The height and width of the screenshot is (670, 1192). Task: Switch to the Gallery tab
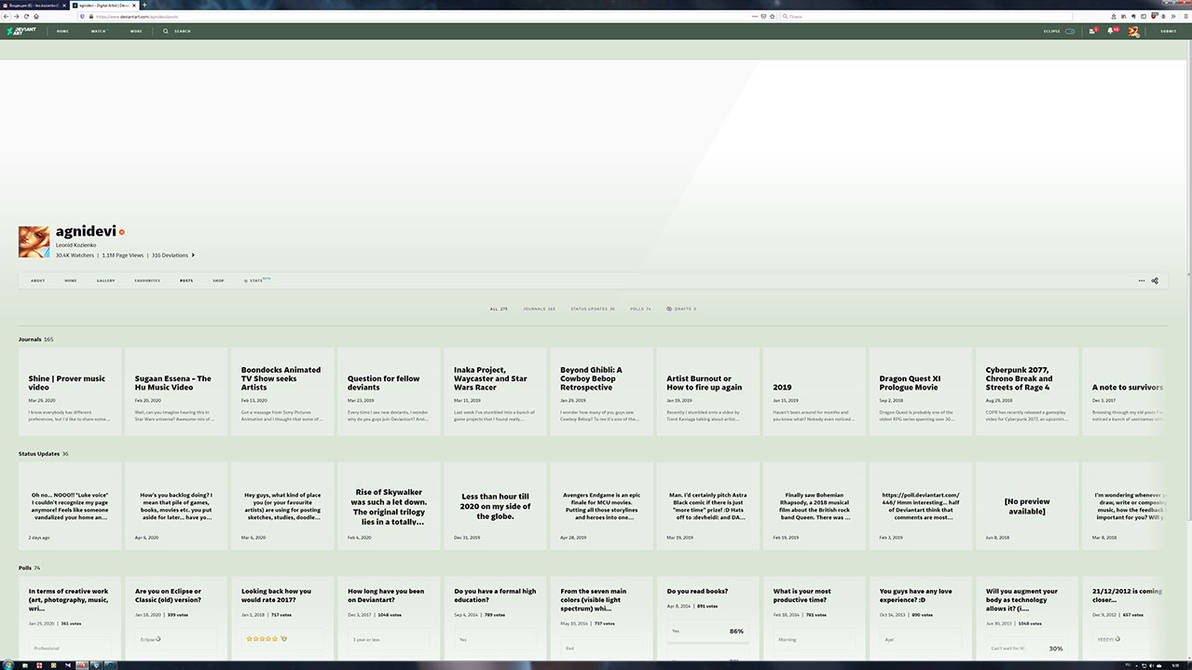point(106,281)
